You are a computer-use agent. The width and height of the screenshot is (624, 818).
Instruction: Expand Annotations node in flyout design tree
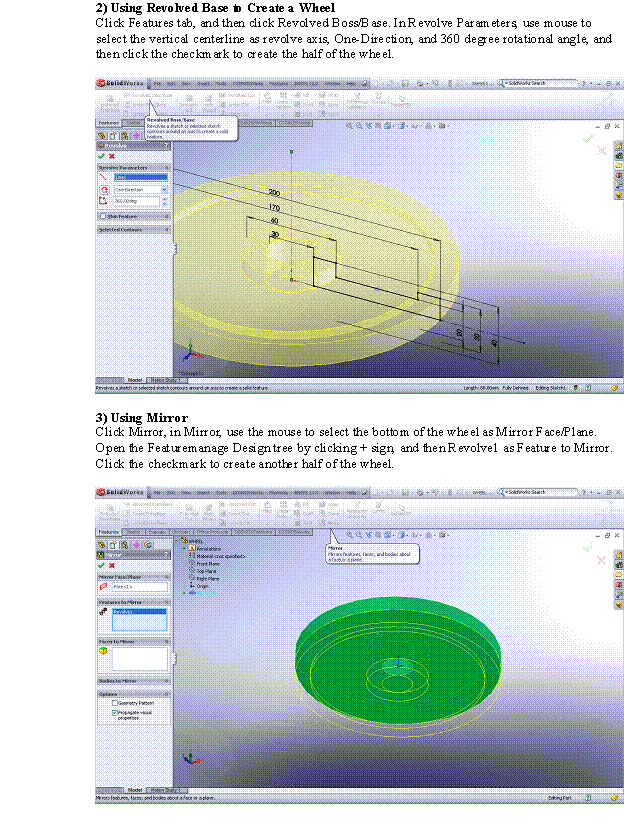point(184,548)
